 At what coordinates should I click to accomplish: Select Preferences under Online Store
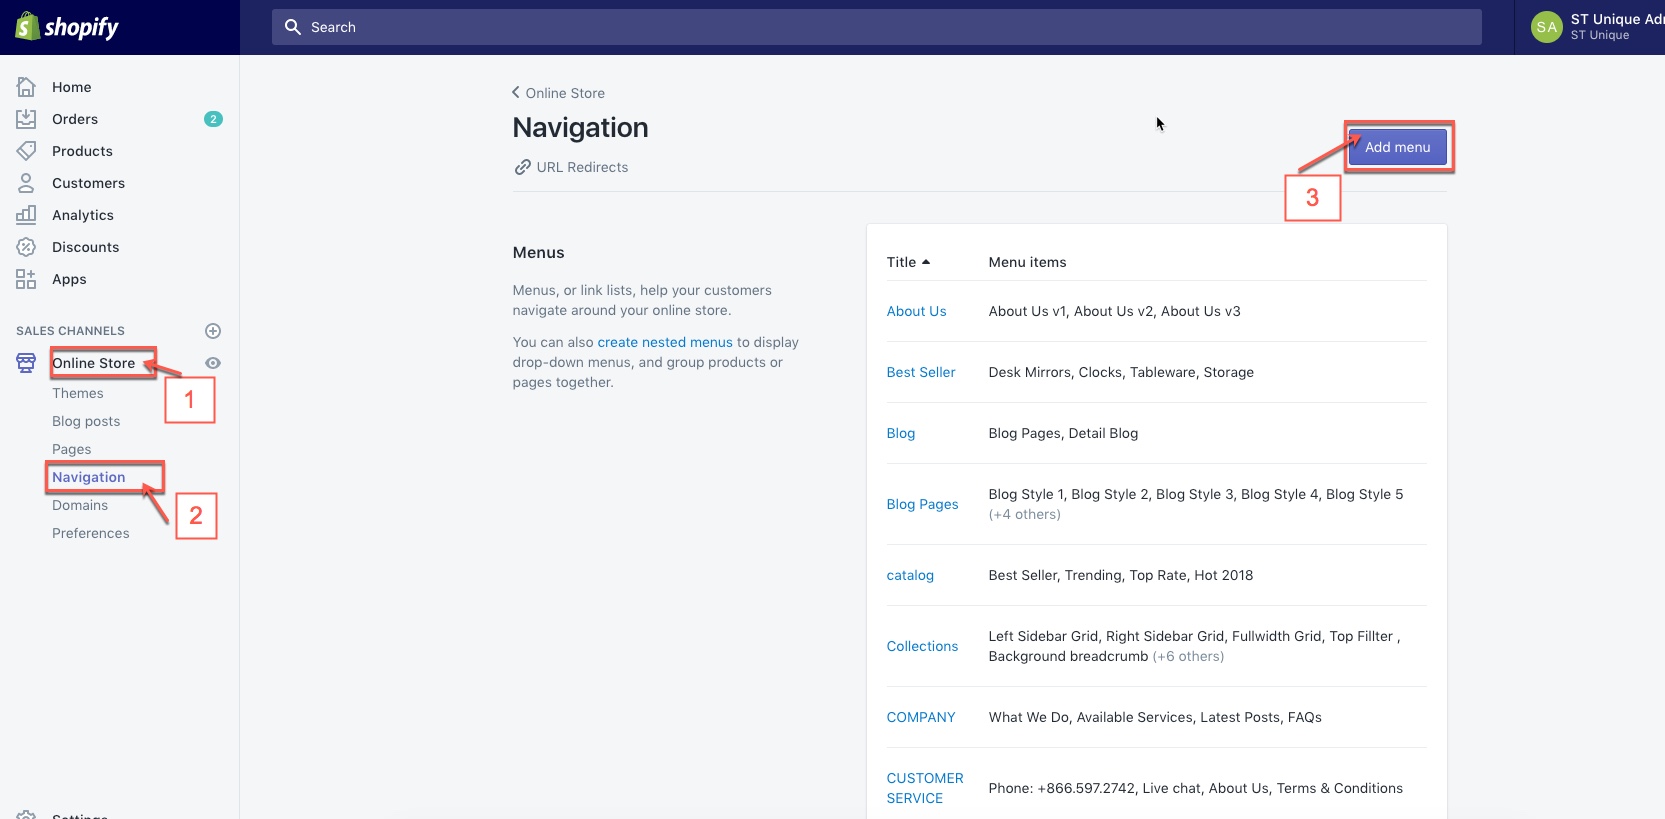[x=91, y=533]
